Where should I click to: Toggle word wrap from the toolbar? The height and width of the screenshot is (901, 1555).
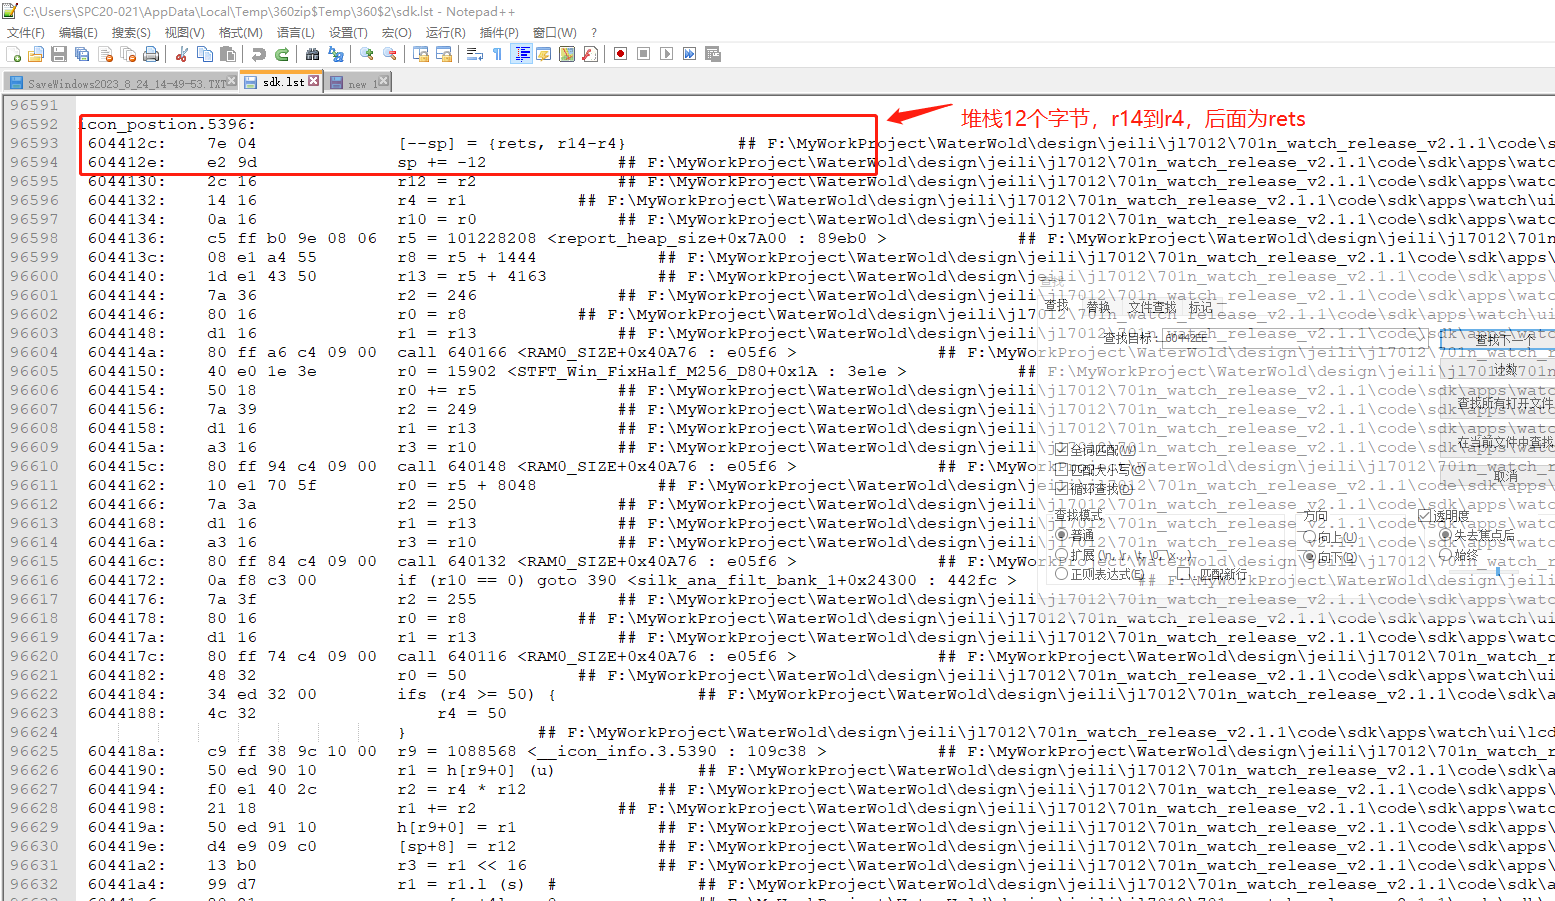pyautogui.click(x=475, y=54)
